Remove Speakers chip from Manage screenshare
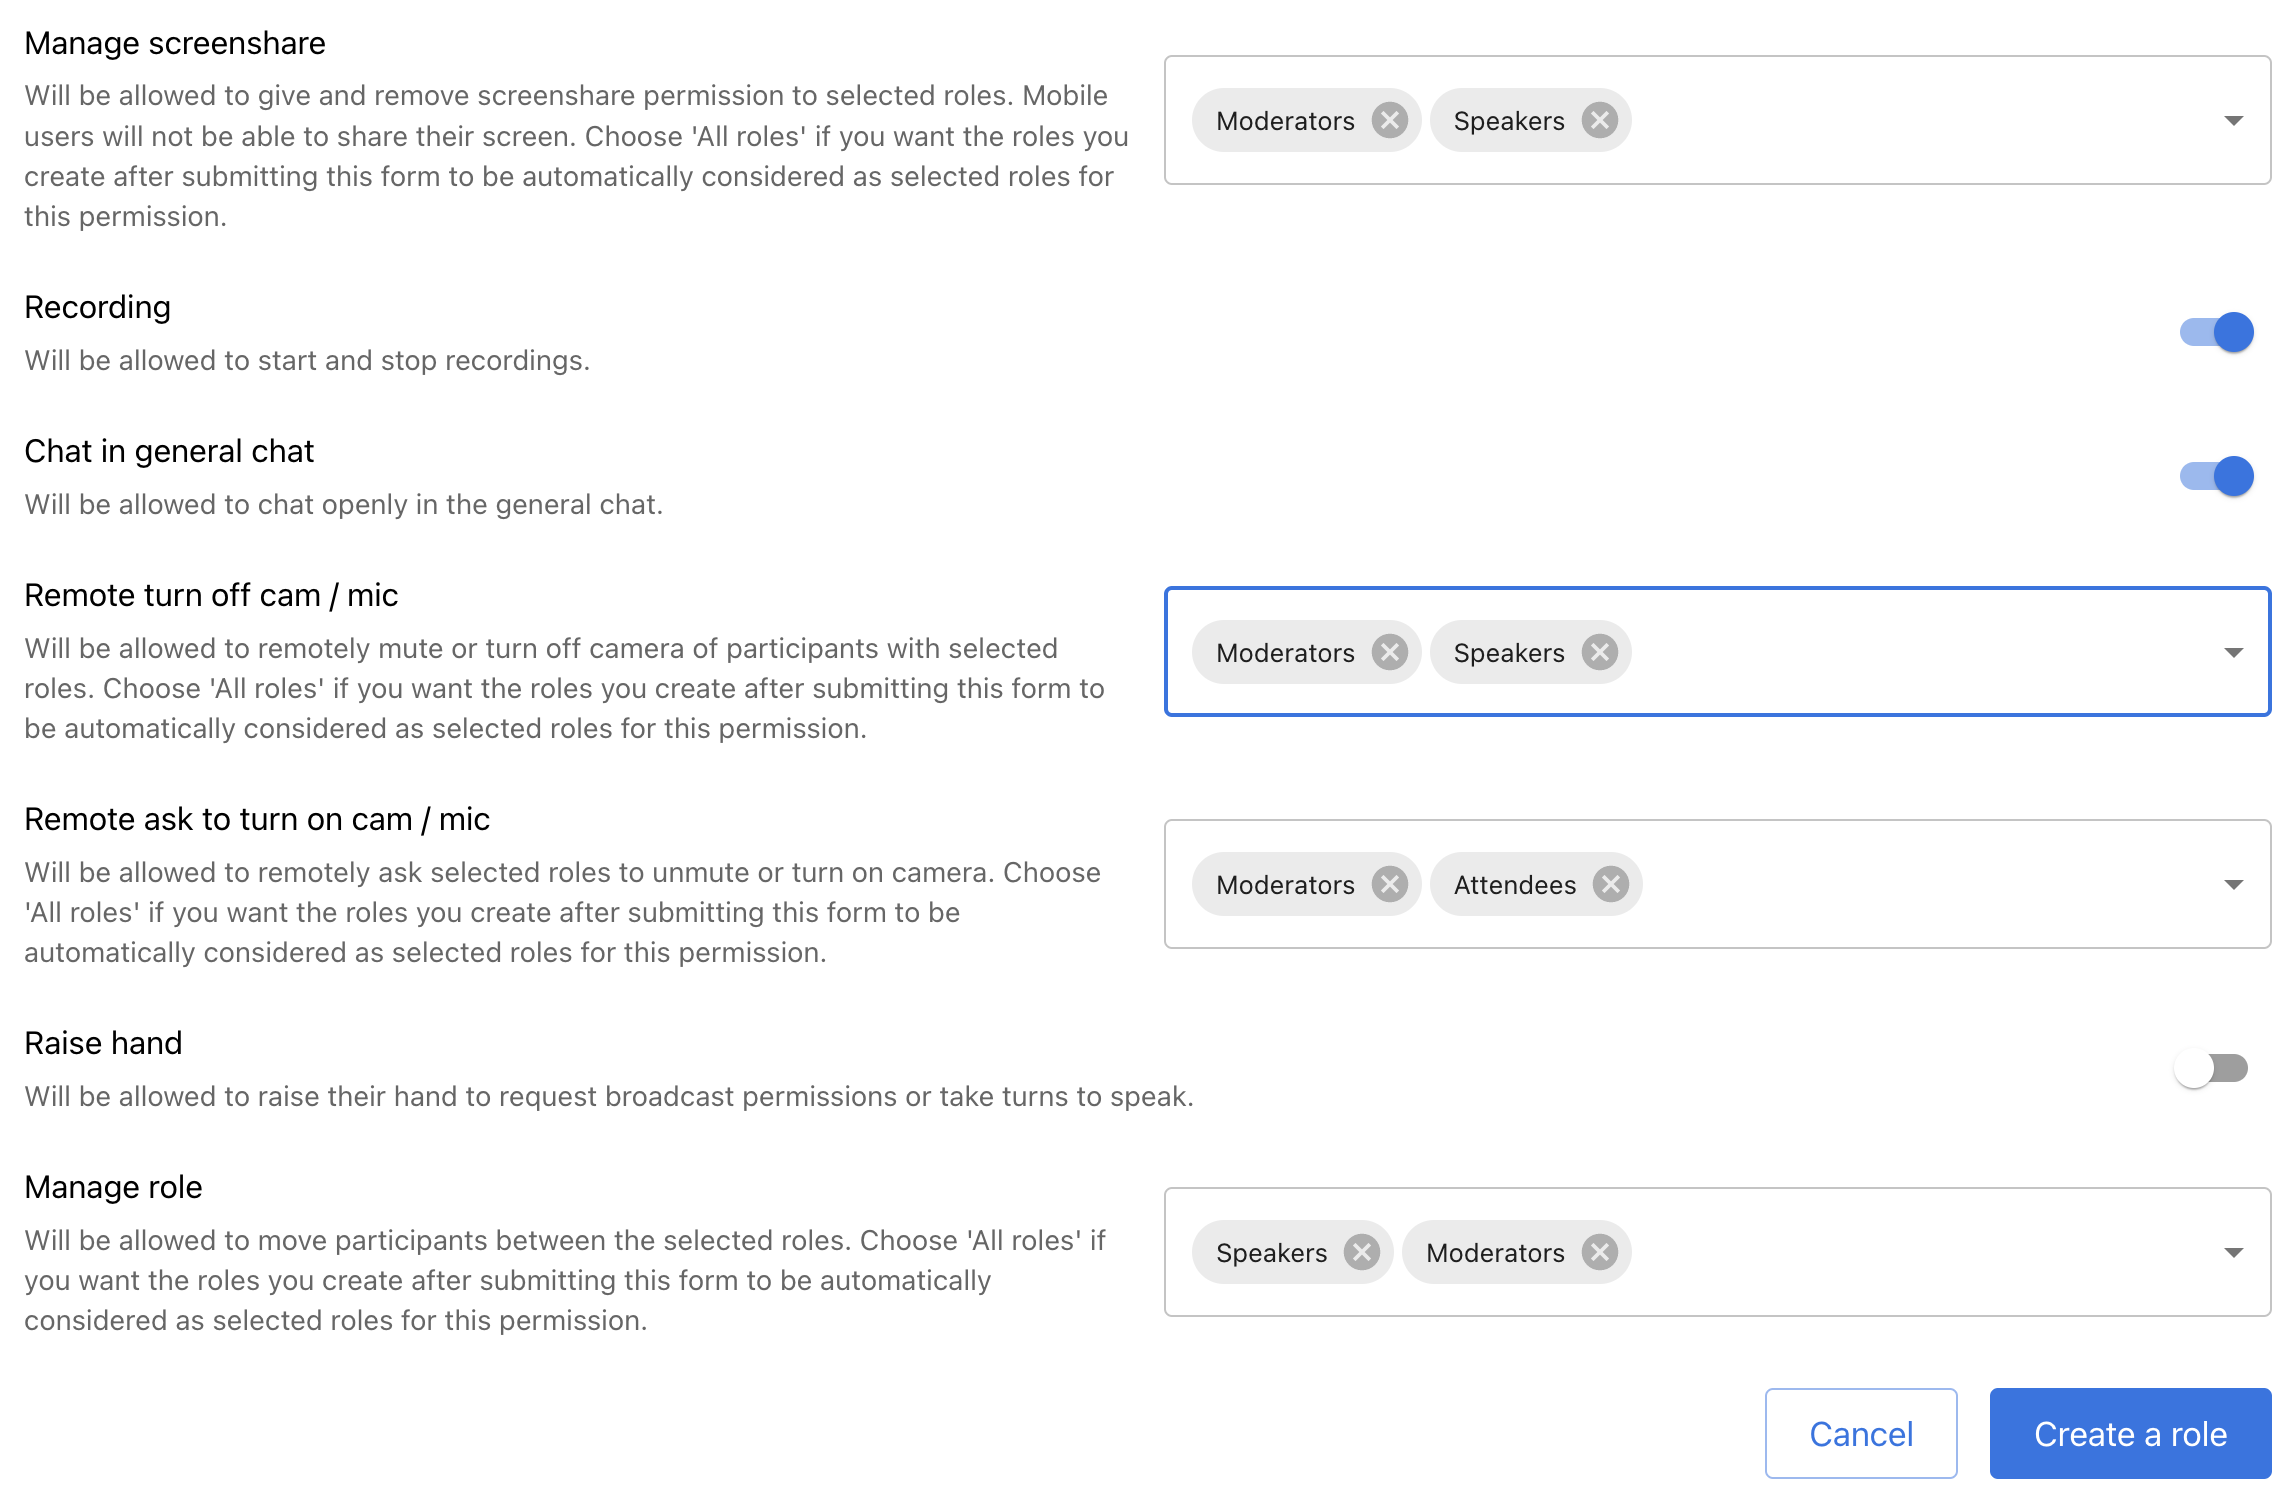 (x=1599, y=121)
